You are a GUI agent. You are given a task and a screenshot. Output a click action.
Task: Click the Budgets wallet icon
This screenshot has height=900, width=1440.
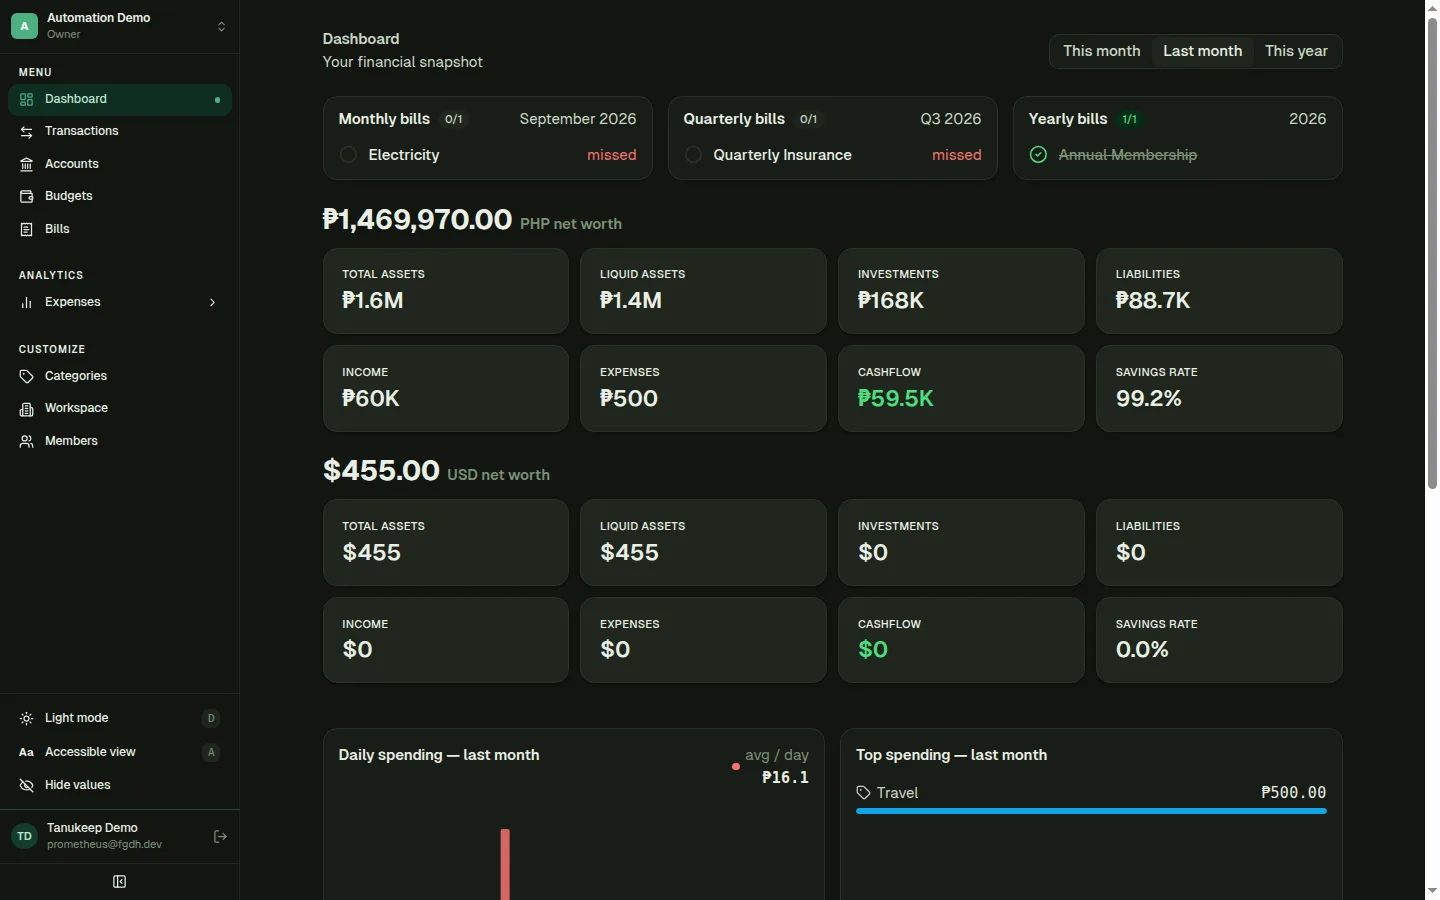(26, 196)
